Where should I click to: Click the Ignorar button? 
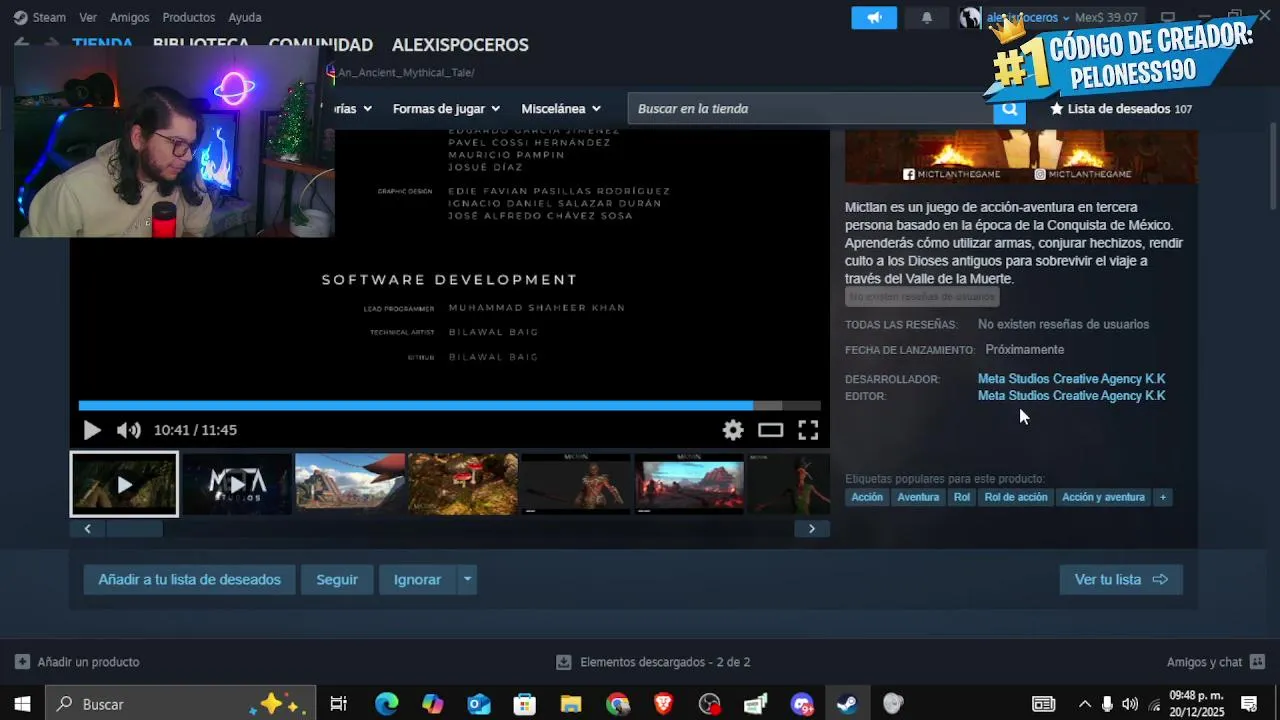coord(417,579)
